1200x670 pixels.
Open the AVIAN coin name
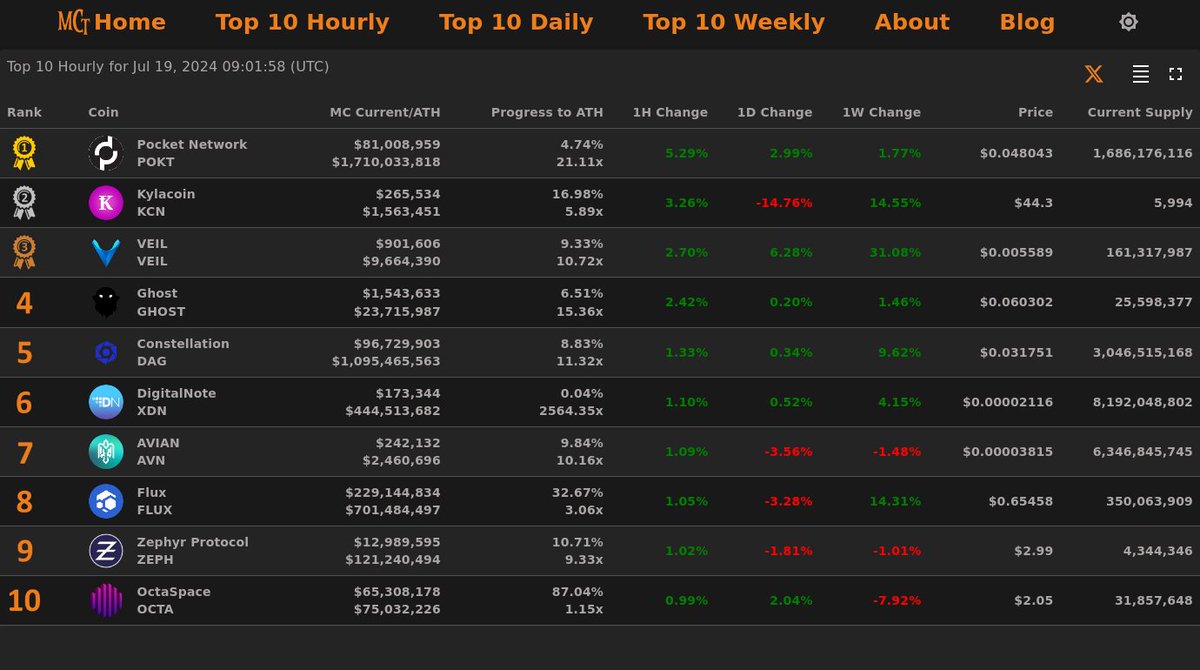coord(158,443)
